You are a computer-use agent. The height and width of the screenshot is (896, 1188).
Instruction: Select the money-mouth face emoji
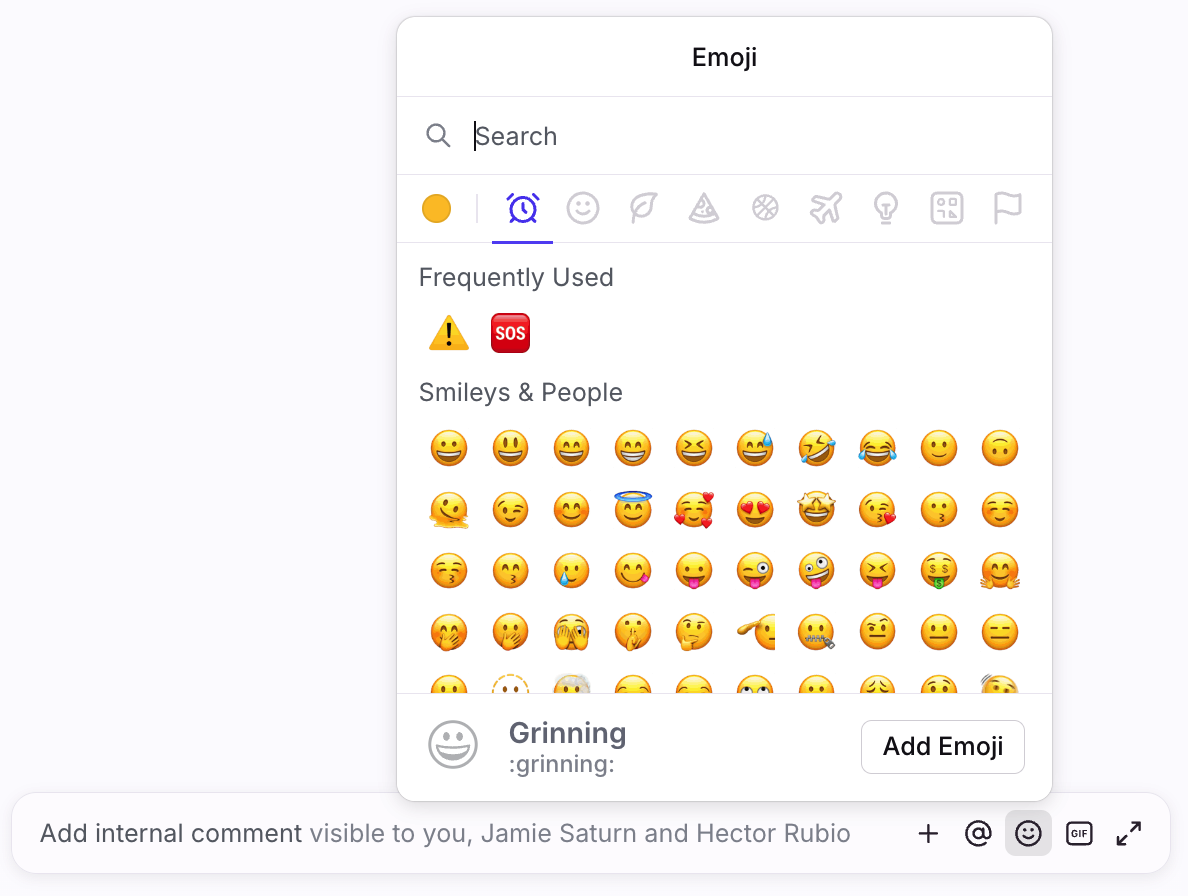pyautogui.click(x=938, y=571)
